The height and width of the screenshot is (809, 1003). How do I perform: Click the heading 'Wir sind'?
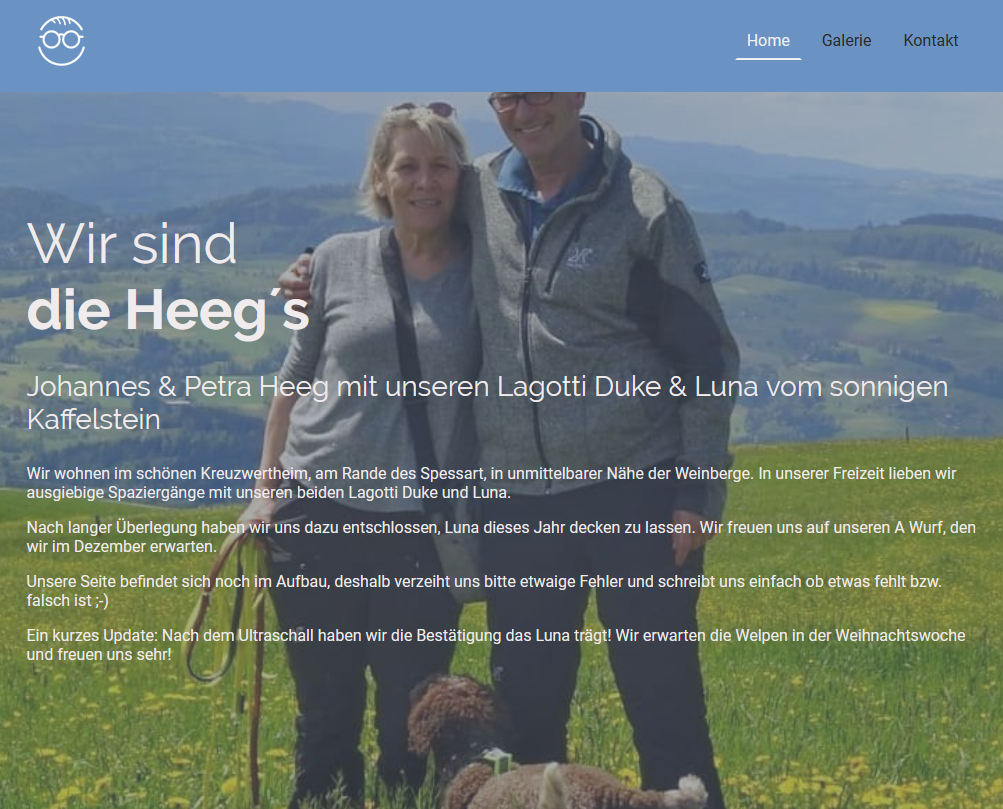click(132, 244)
